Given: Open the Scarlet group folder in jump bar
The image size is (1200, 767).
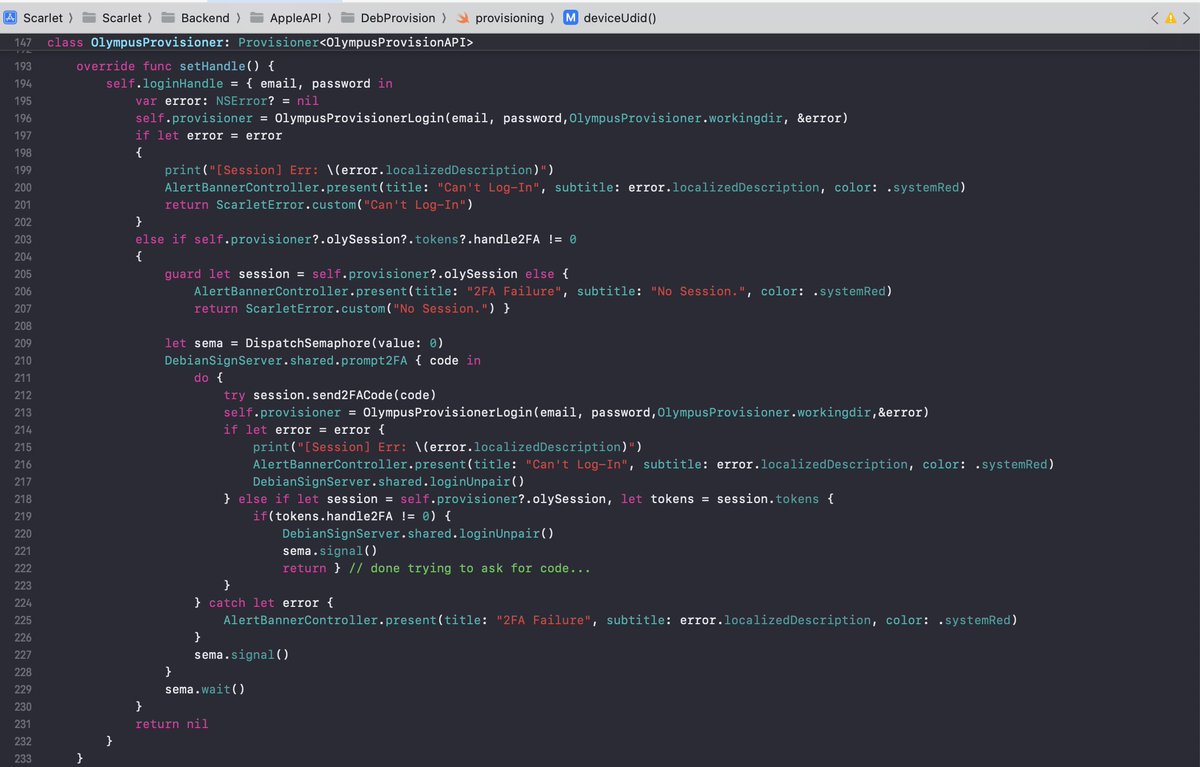Looking at the screenshot, I should pyautogui.click(x=111, y=18).
